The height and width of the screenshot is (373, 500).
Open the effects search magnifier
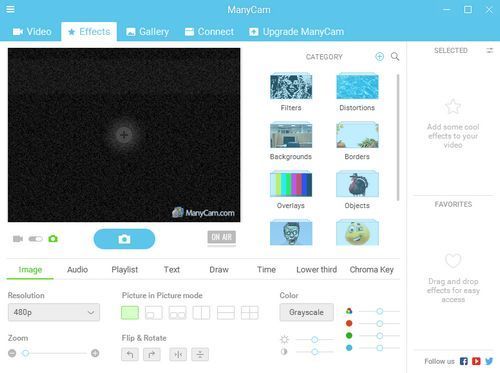(x=395, y=57)
